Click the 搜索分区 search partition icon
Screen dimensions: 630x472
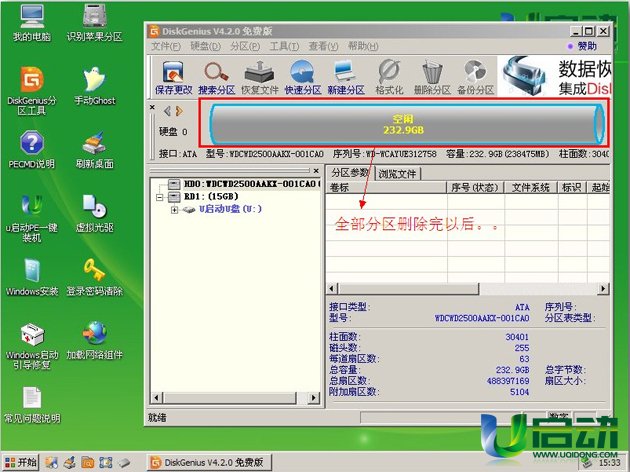coord(217,78)
